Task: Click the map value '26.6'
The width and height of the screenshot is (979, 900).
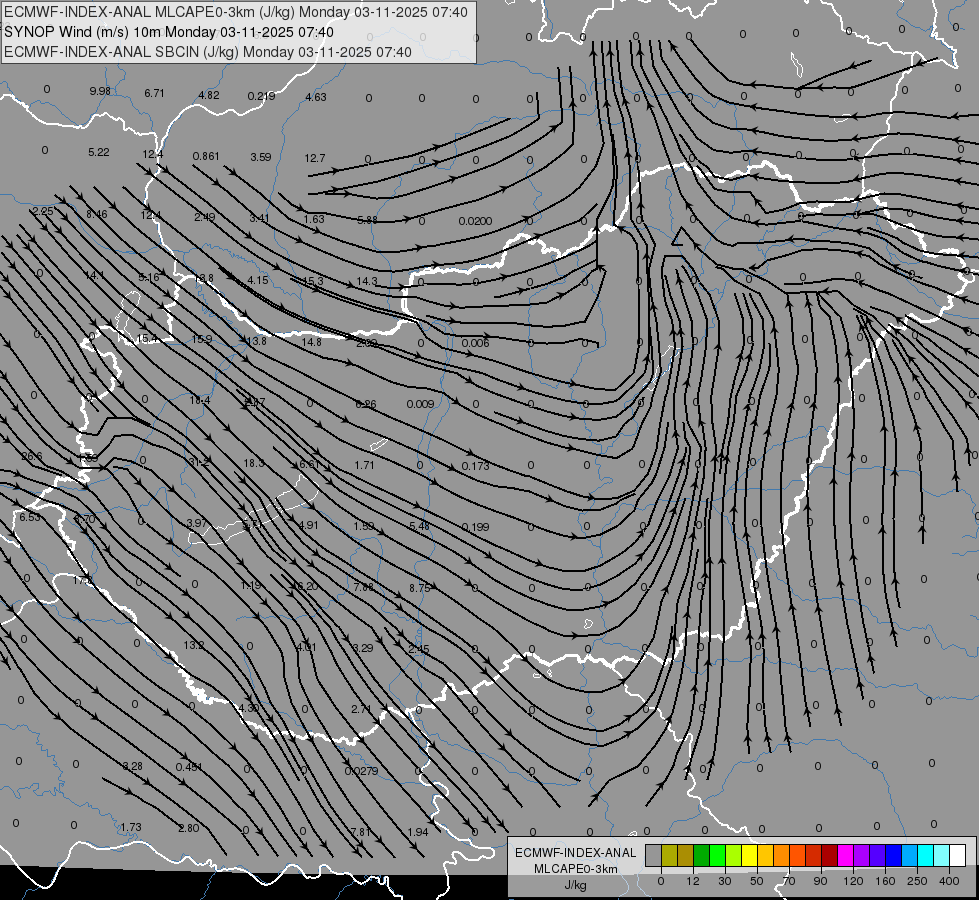Action: pos(32,456)
